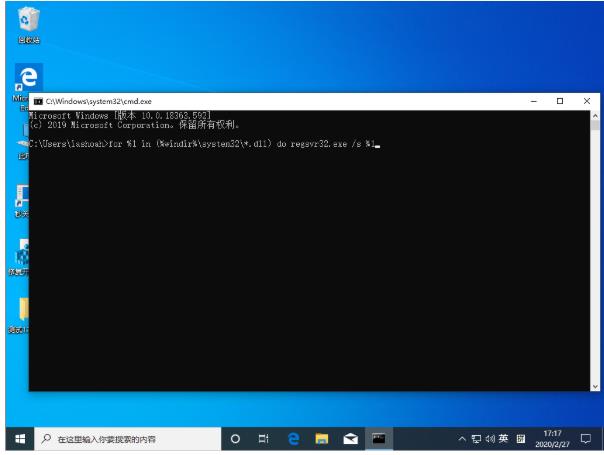Open the Windows Start menu
This screenshot has width=604, height=455.
tap(20, 438)
